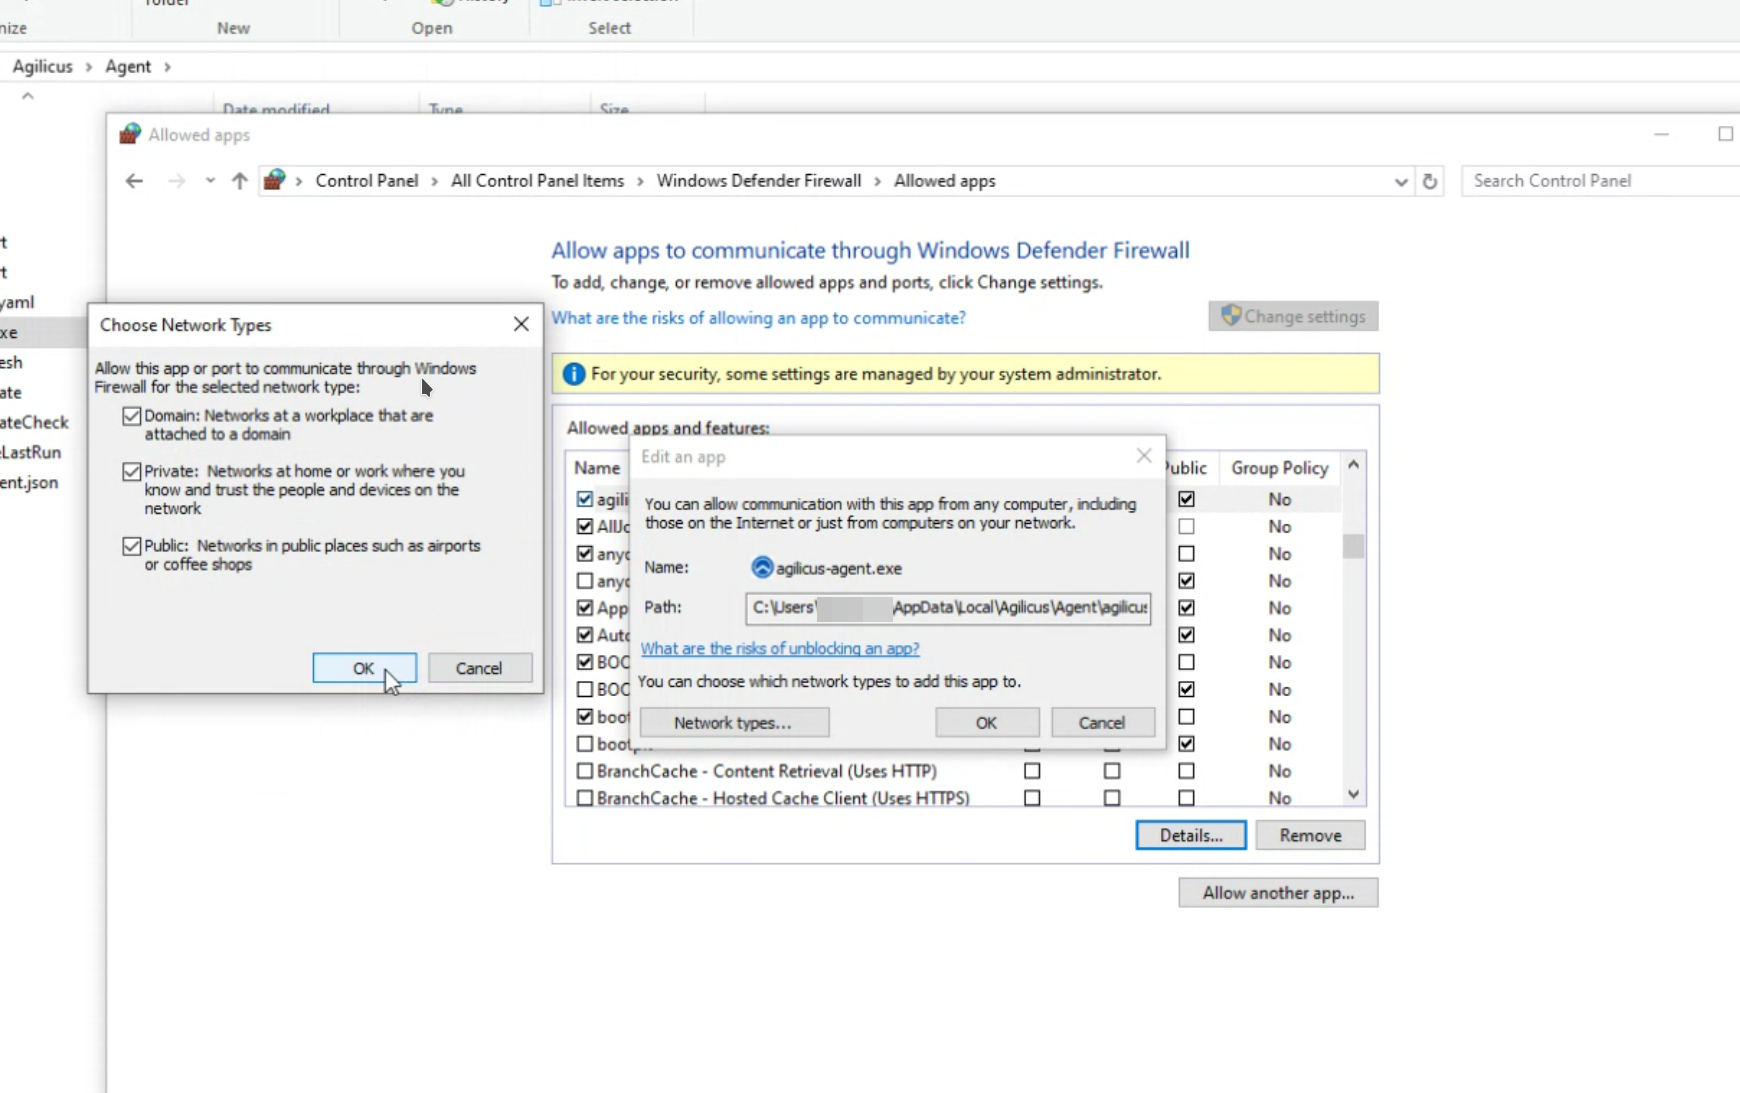
Task: Open the recent locations dropdown arrow
Action: (210, 181)
